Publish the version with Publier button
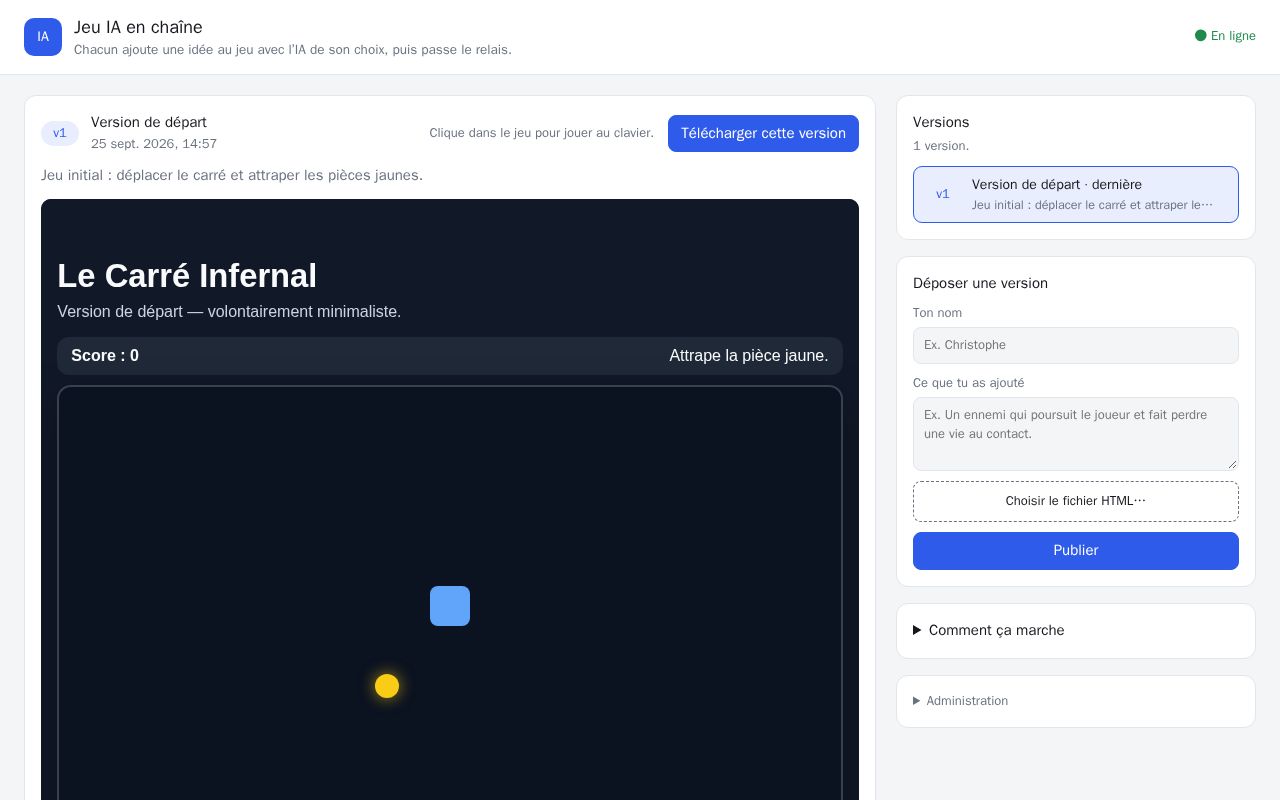This screenshot has width=1280, height=800. click(1076, 551)
